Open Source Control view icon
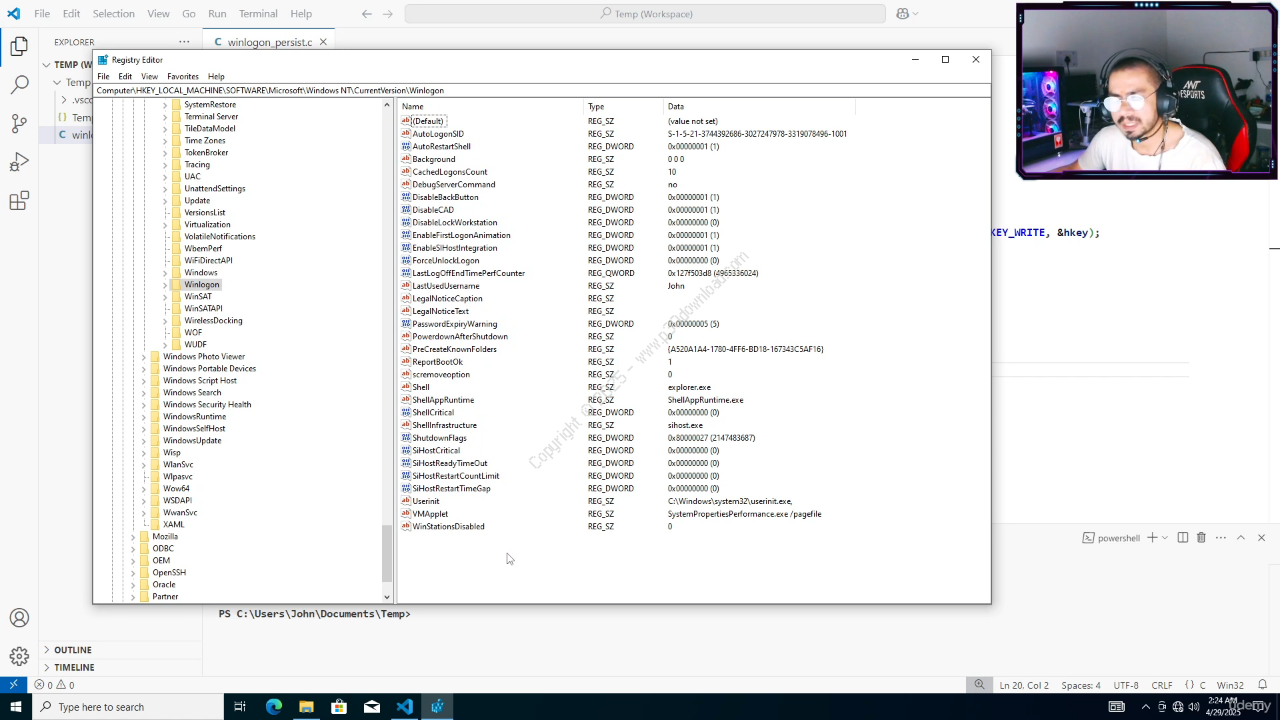This screenshot has width=1280, height=720. pyautogui.click(x=19, y=124)
